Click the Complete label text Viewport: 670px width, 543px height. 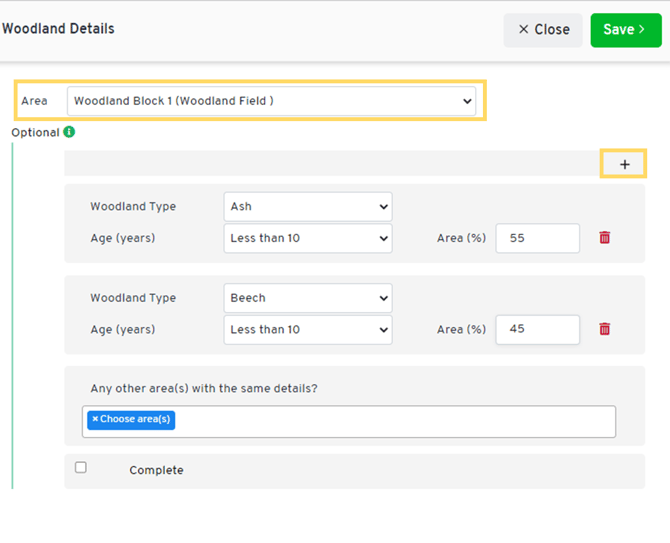(x=156, y=470)
